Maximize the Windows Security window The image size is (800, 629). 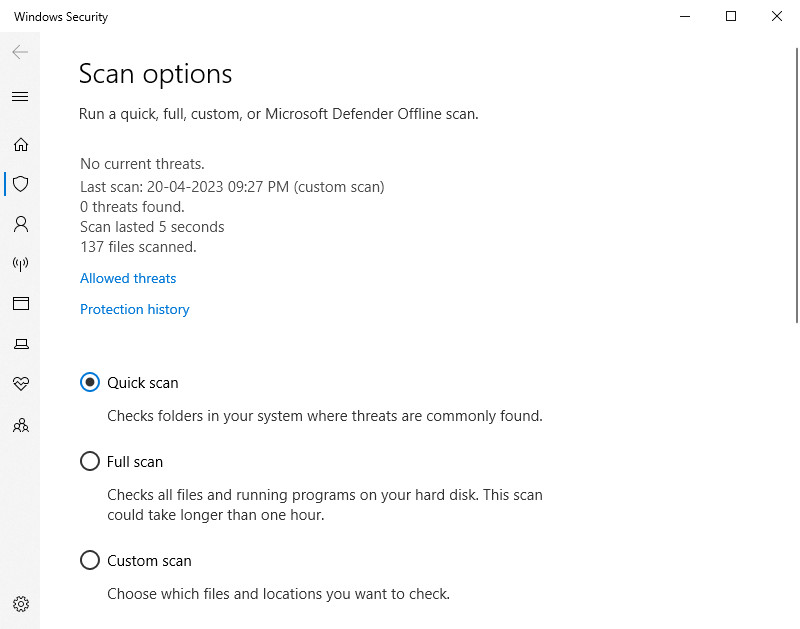tap(731, 16)
